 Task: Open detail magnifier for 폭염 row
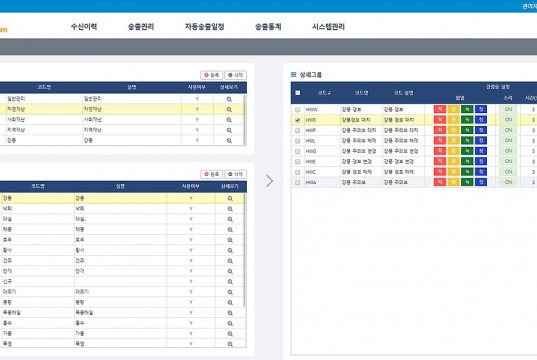(230, 344)
